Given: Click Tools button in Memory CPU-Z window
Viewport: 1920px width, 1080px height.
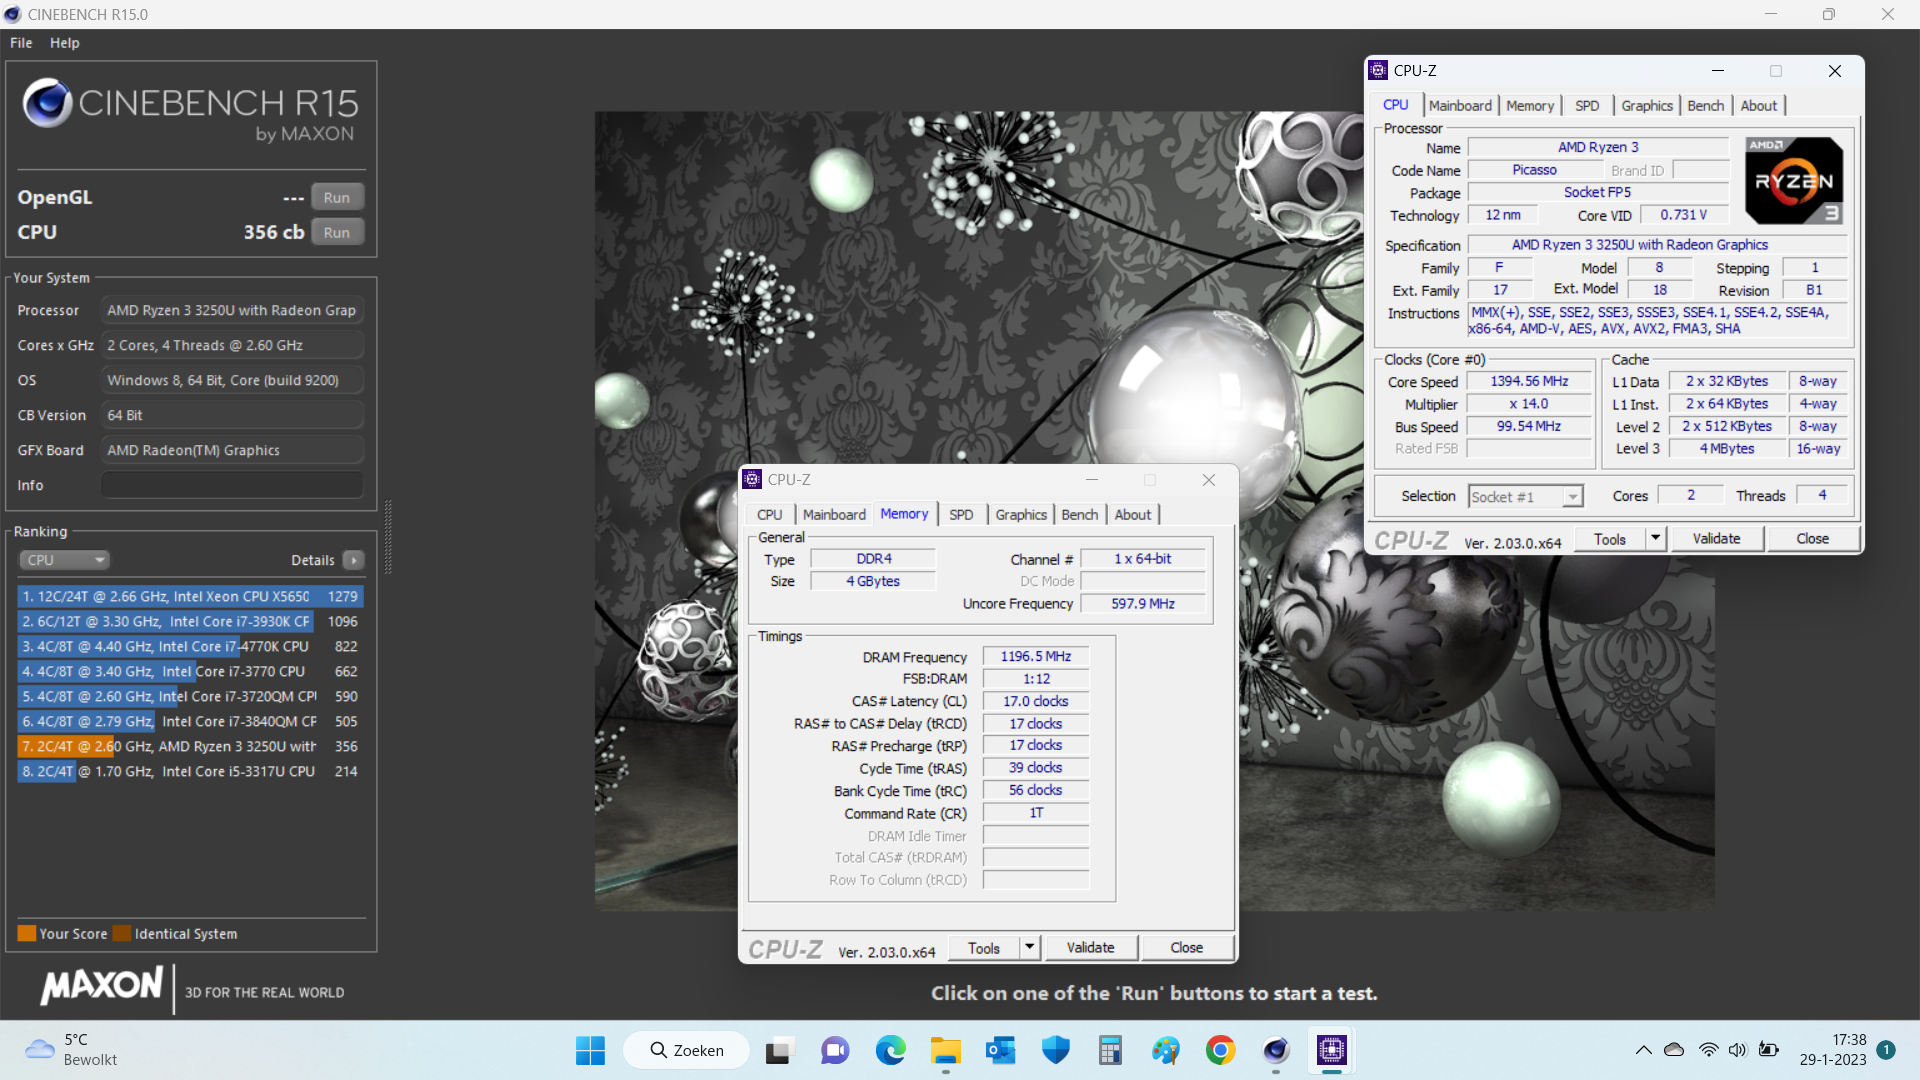Looking at the screenshot, I should (984, 948).
